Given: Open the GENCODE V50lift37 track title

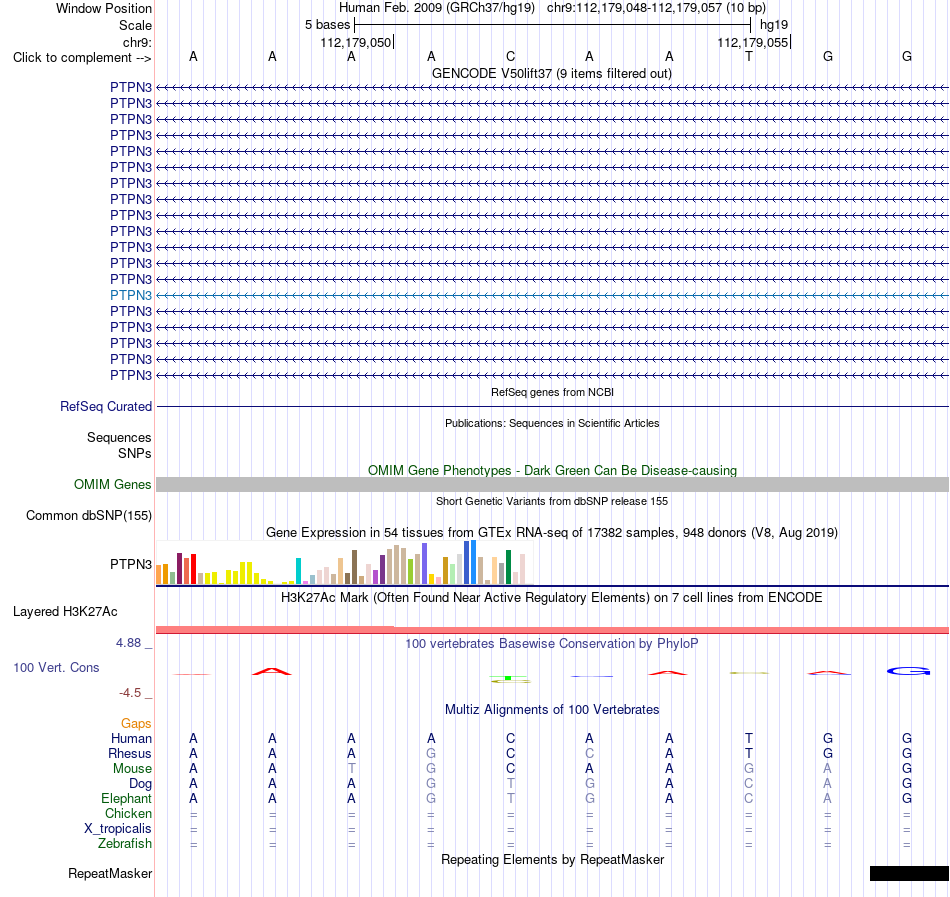Looking at the screenshot, I should pos(552,73).
